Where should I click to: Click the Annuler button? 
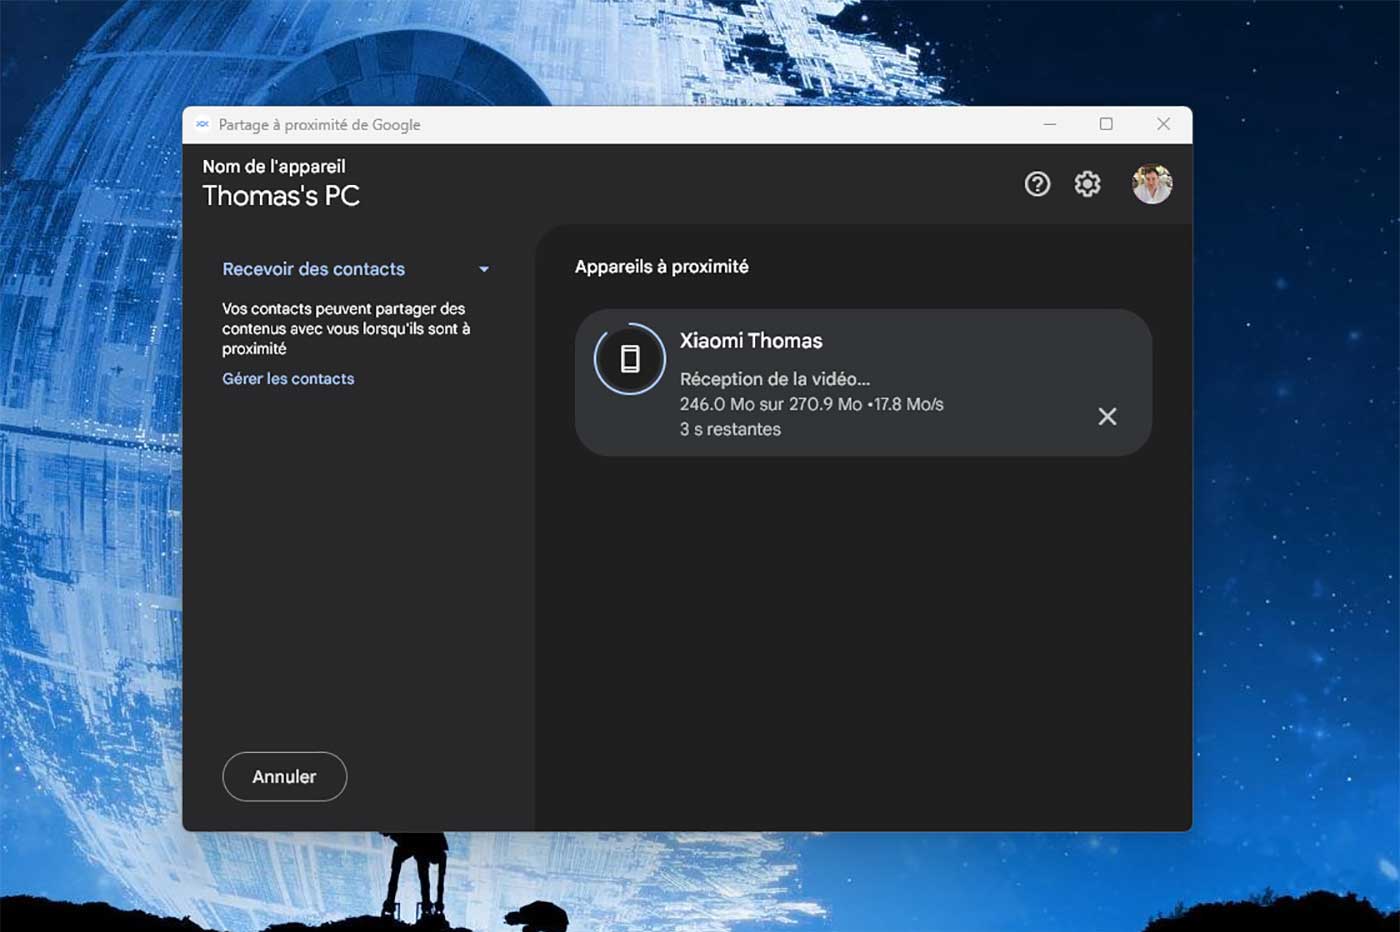285,777
